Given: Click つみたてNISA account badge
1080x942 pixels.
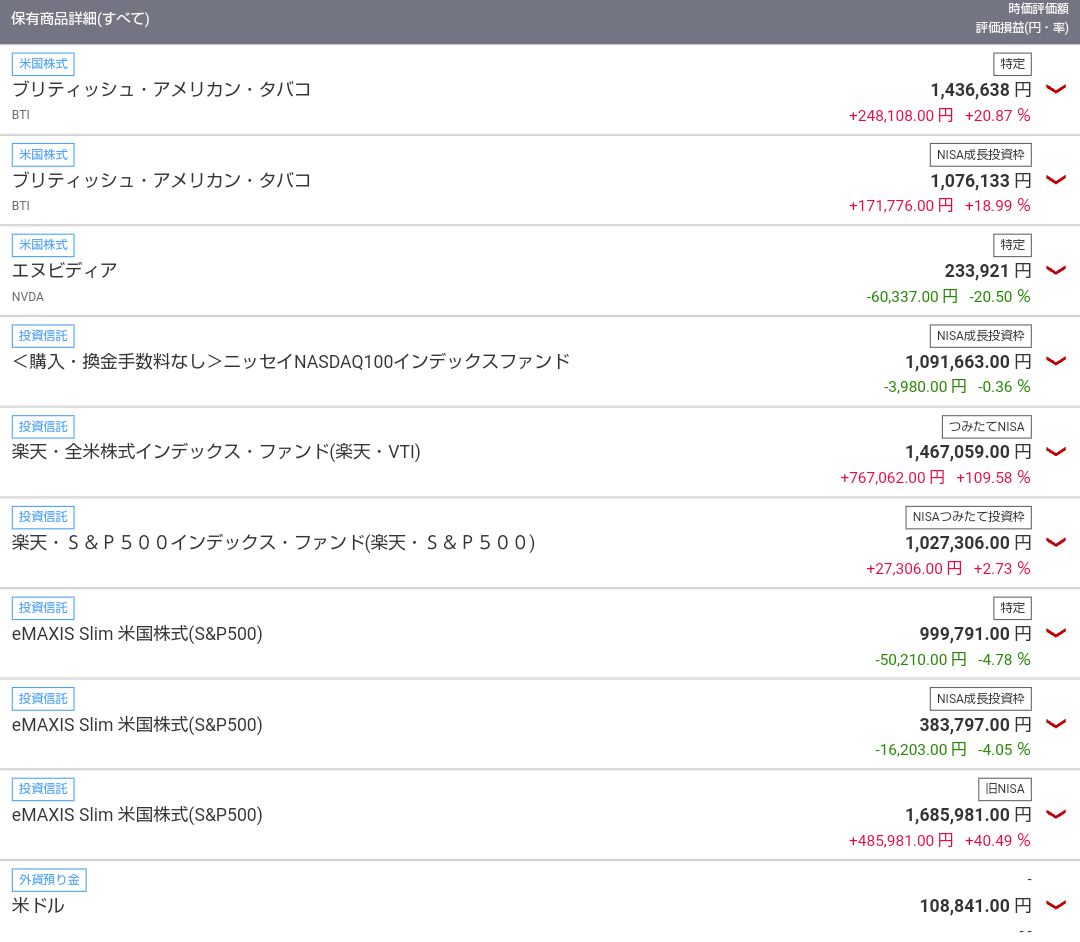Looking at the screenshot, I should 986,427.
